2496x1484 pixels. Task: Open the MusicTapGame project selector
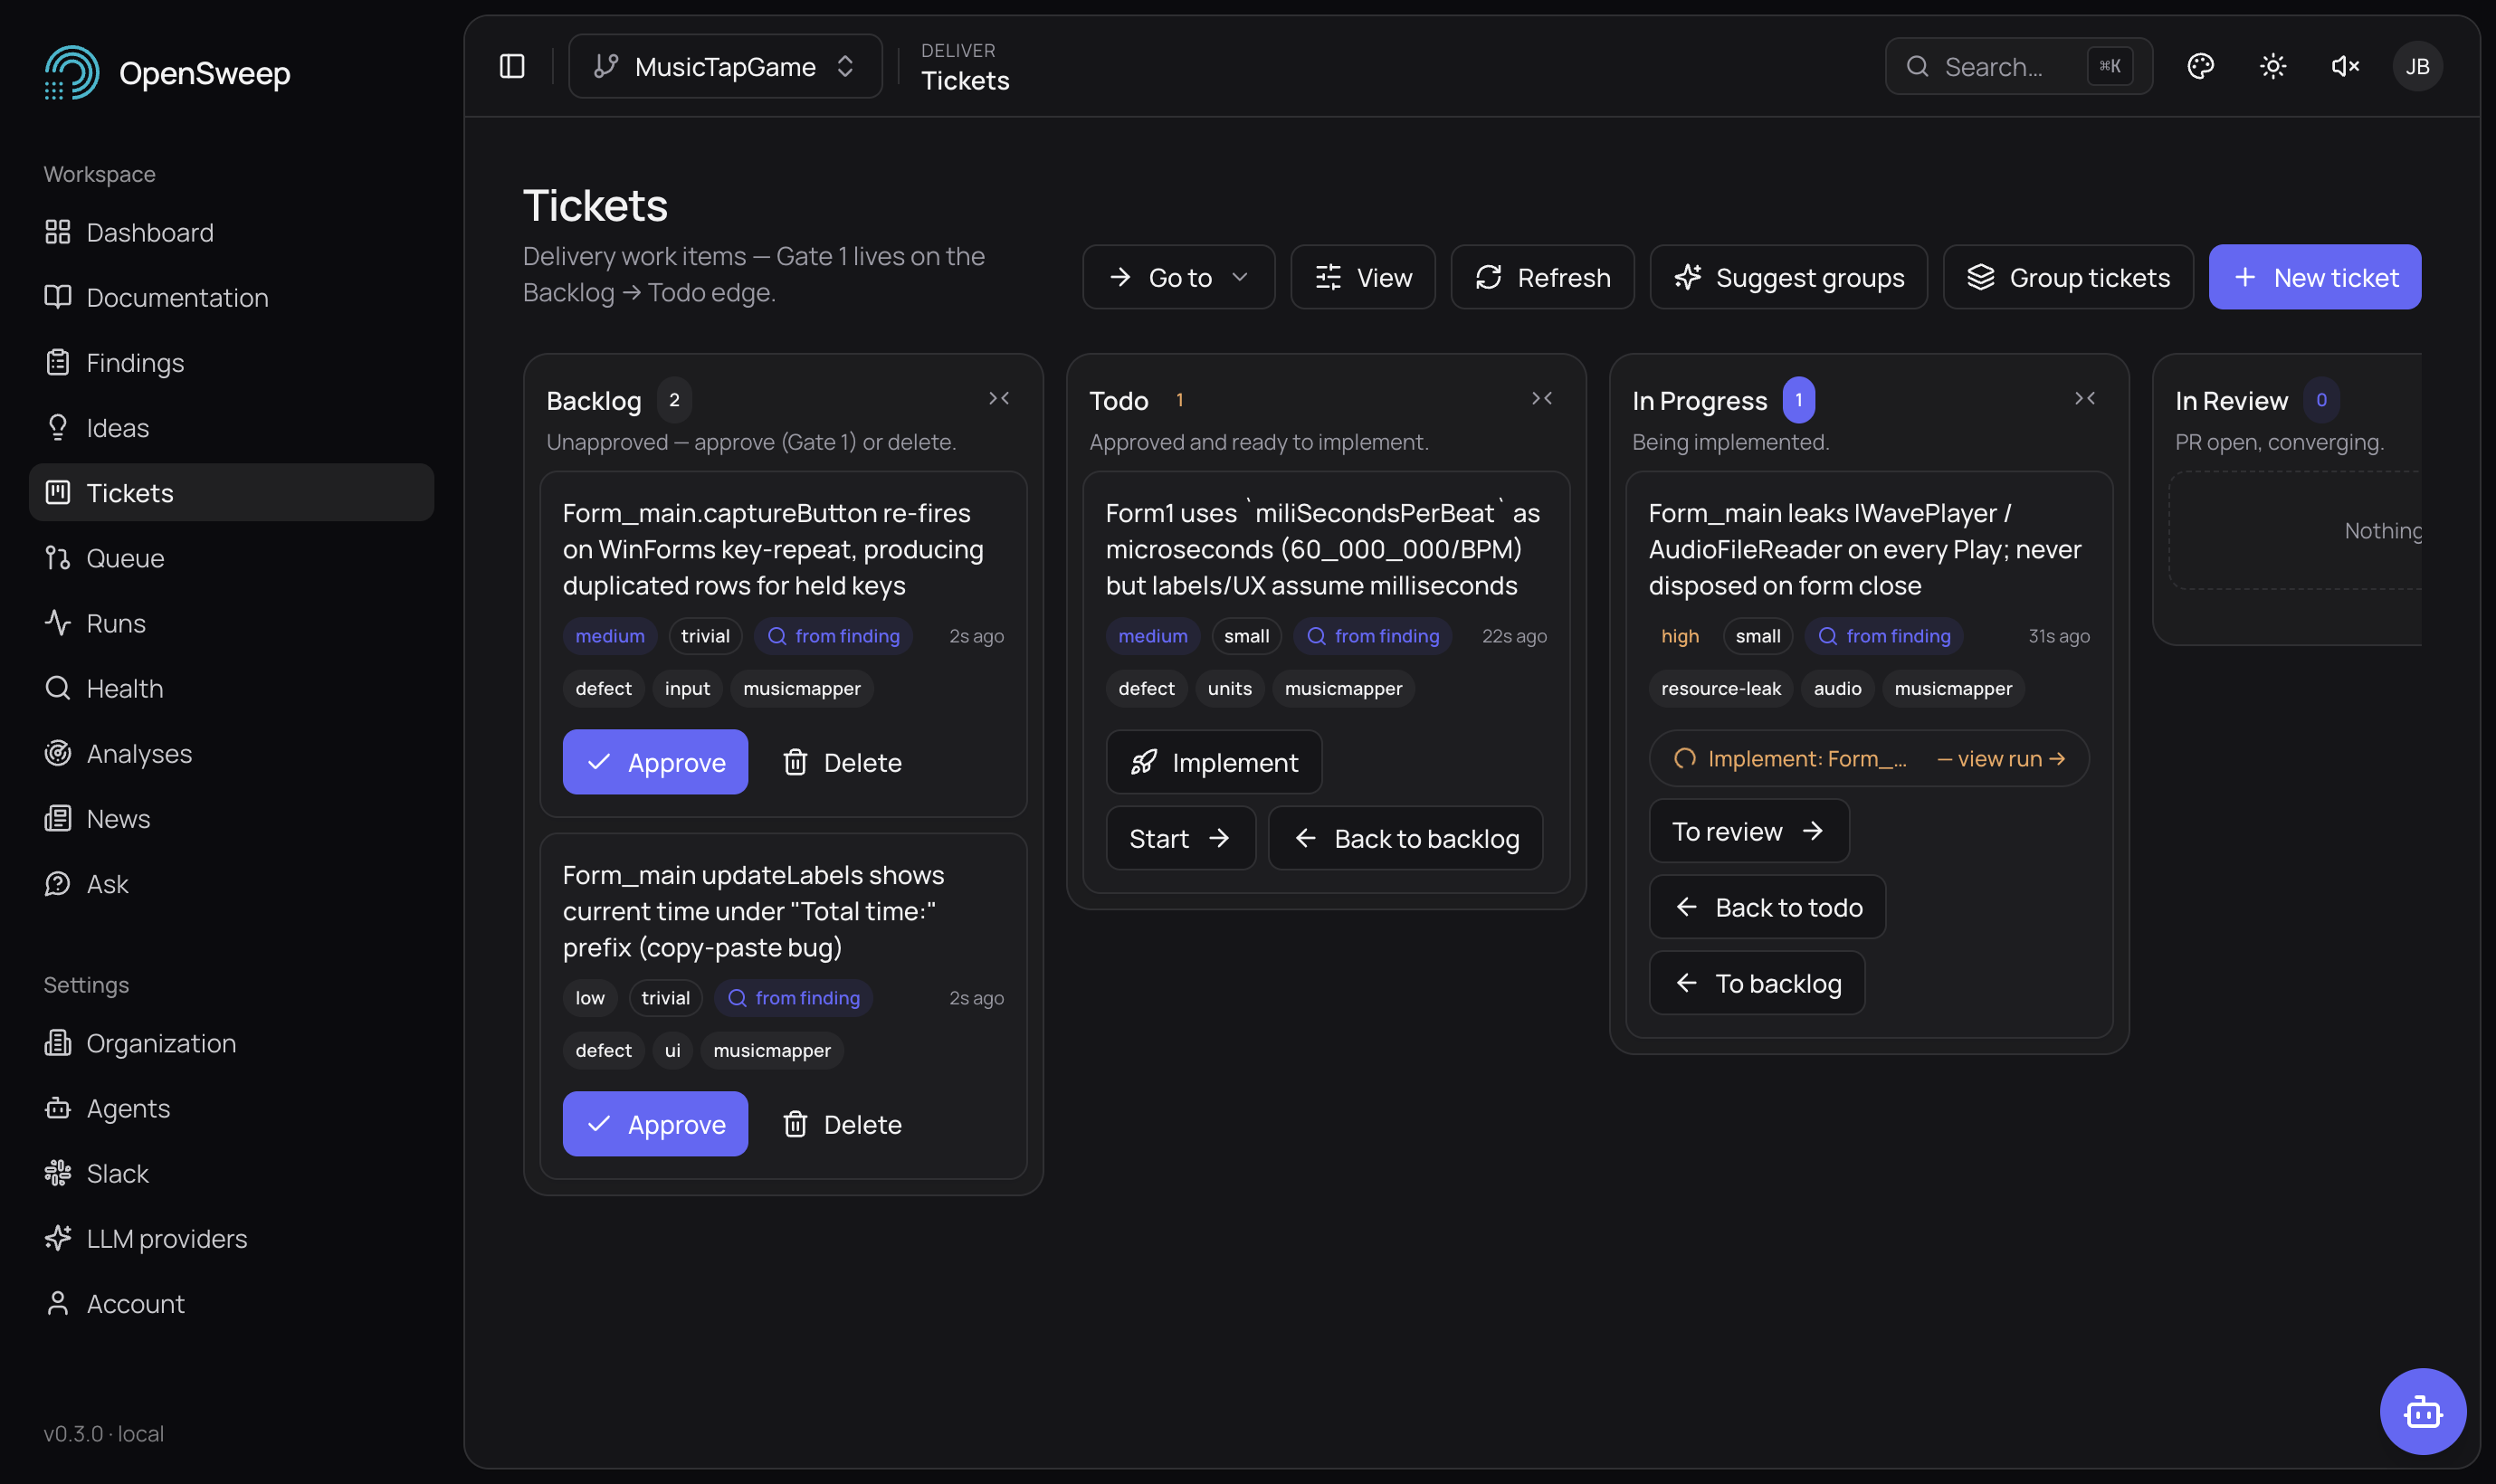[725, 66]
